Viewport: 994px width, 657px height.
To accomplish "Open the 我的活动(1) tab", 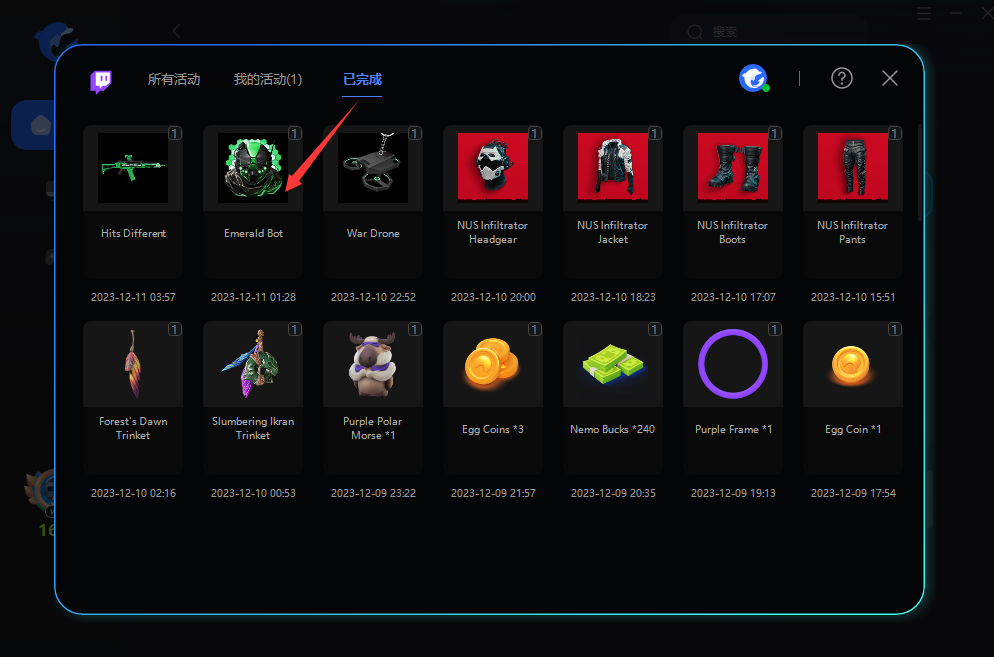I will click(x=268, y=79).
